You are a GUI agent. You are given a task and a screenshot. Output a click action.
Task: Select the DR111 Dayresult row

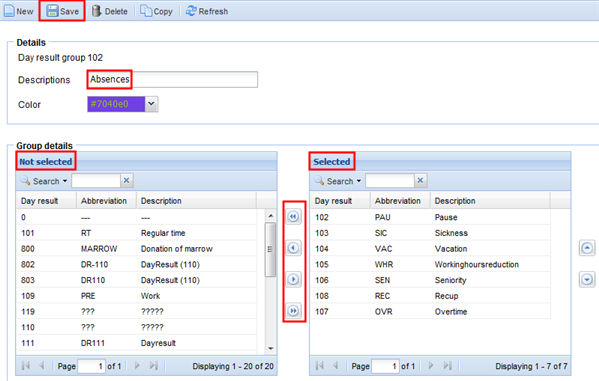pos(136,343)
